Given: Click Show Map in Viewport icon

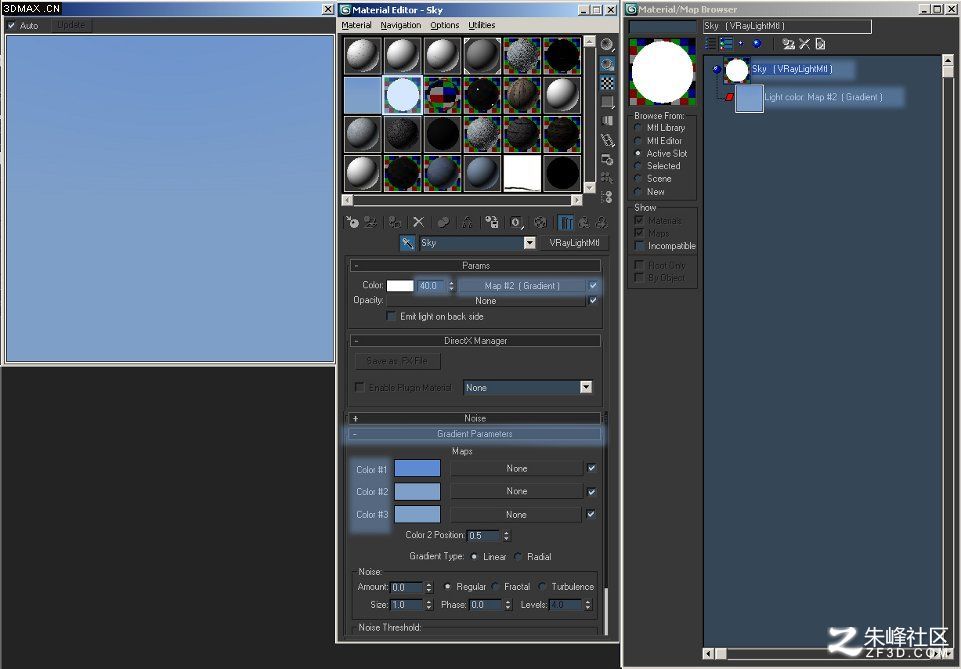Looking at the screenshot, I should pyautogui.click(x=540, y=222).
